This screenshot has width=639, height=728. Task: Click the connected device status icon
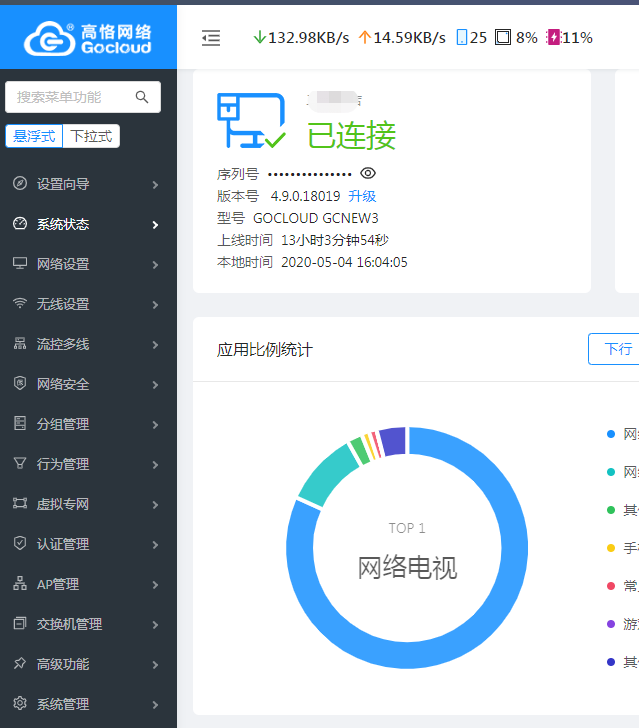tap(250, 121)
